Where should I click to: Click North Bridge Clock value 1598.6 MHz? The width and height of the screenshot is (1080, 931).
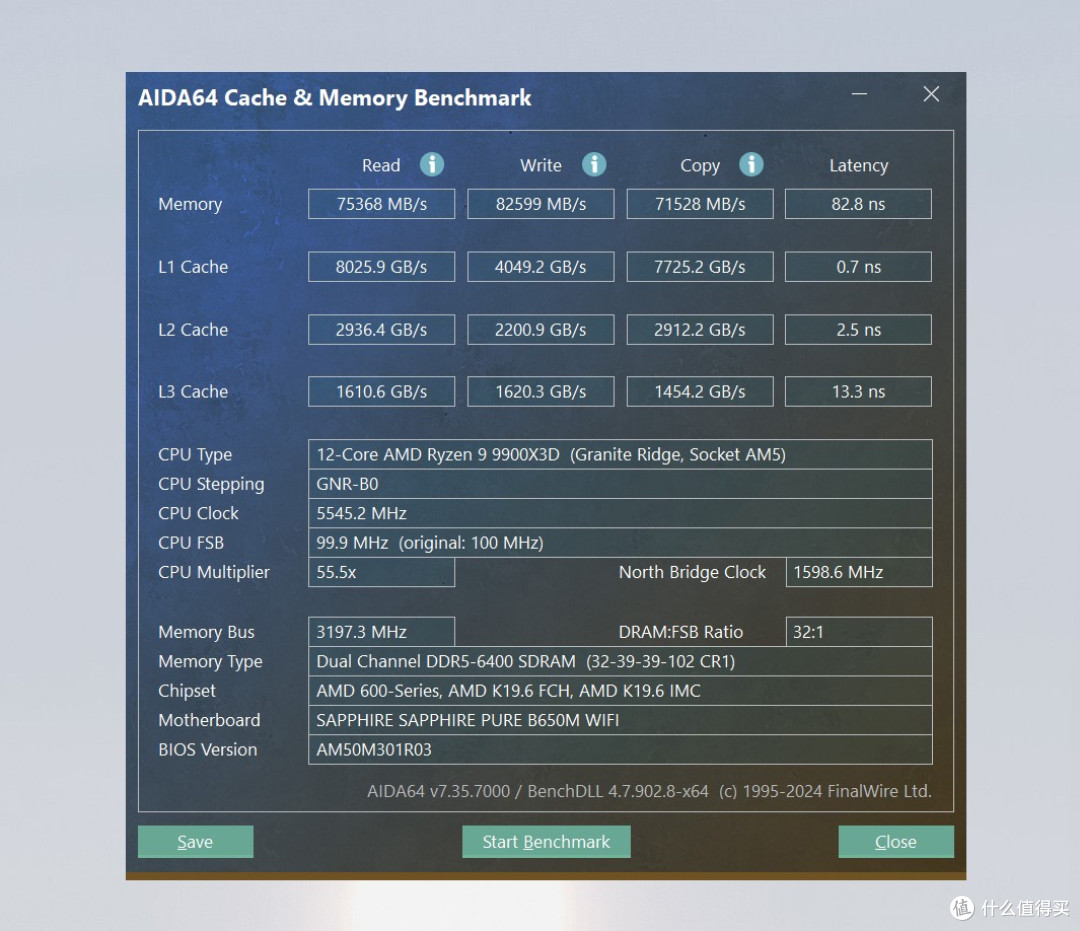click(859, 572)
